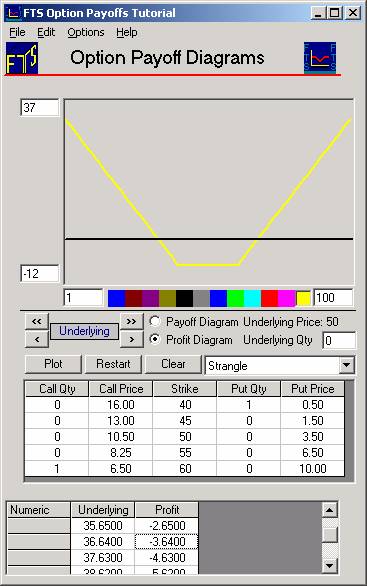Pick the red color swatch
The height and width of the screenshot is (586, 367).
(269, 298)
